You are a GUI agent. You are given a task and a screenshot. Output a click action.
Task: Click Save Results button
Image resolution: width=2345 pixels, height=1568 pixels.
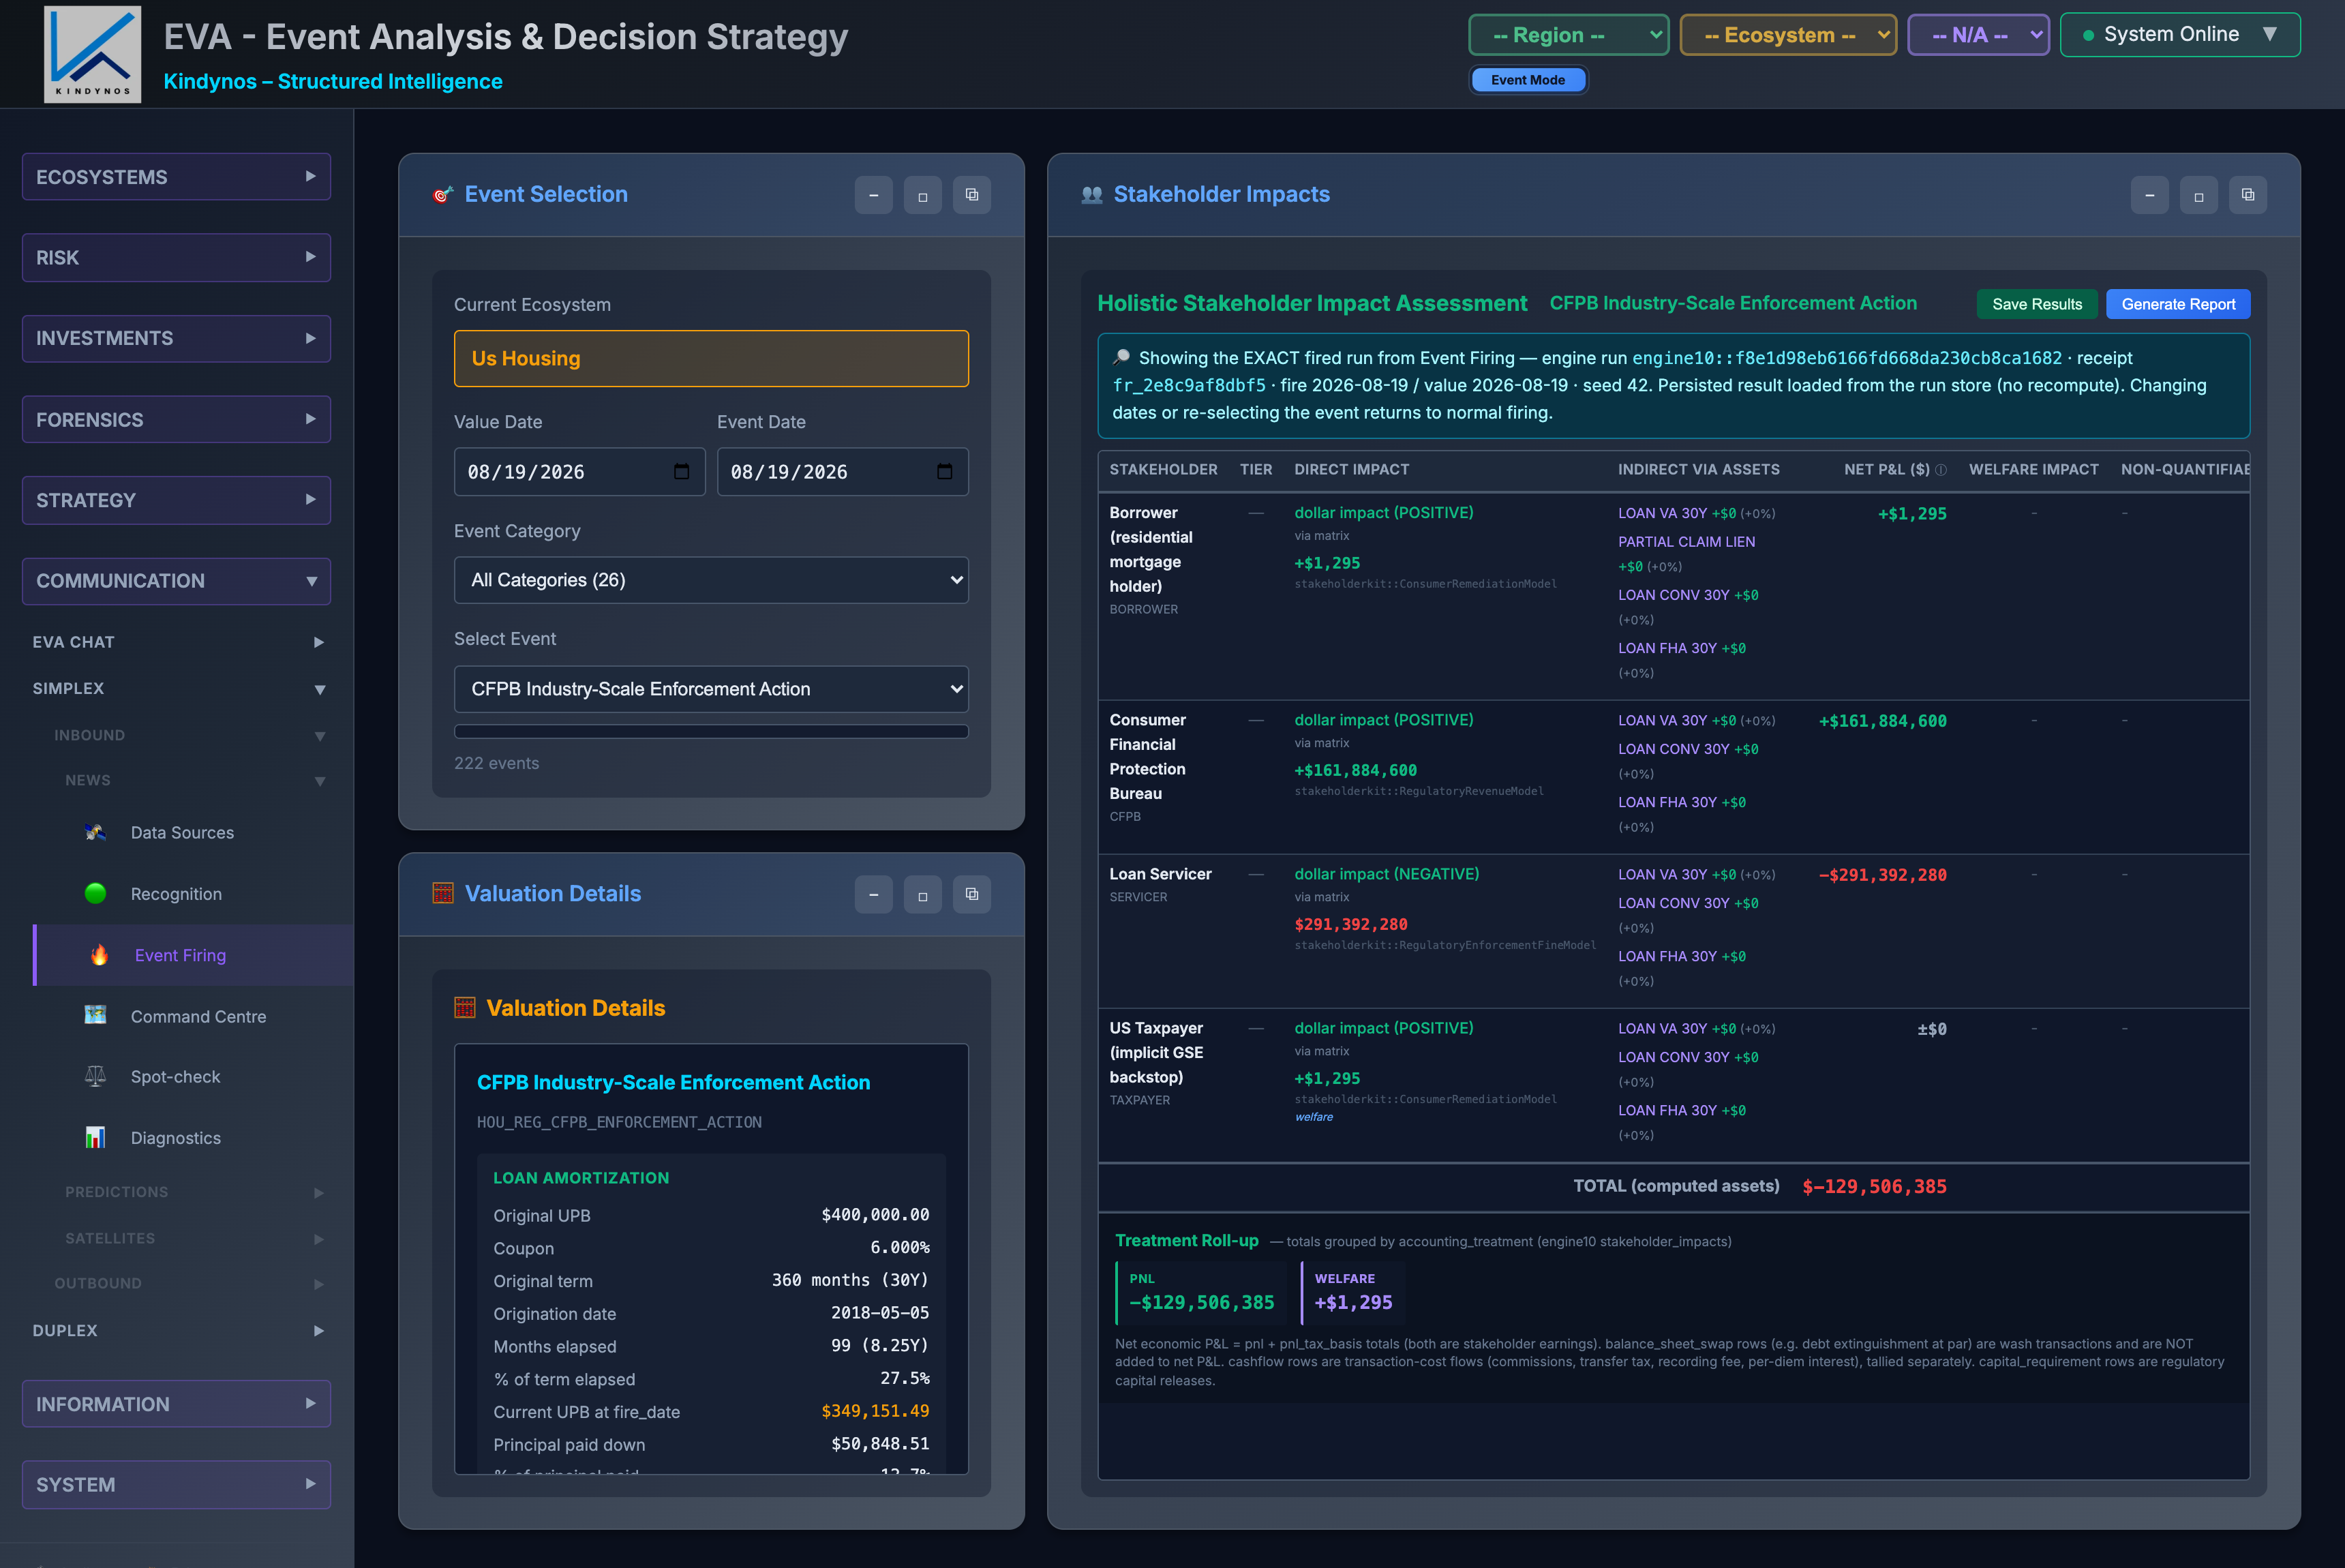pyautogui.click(x=2036, y=304)
